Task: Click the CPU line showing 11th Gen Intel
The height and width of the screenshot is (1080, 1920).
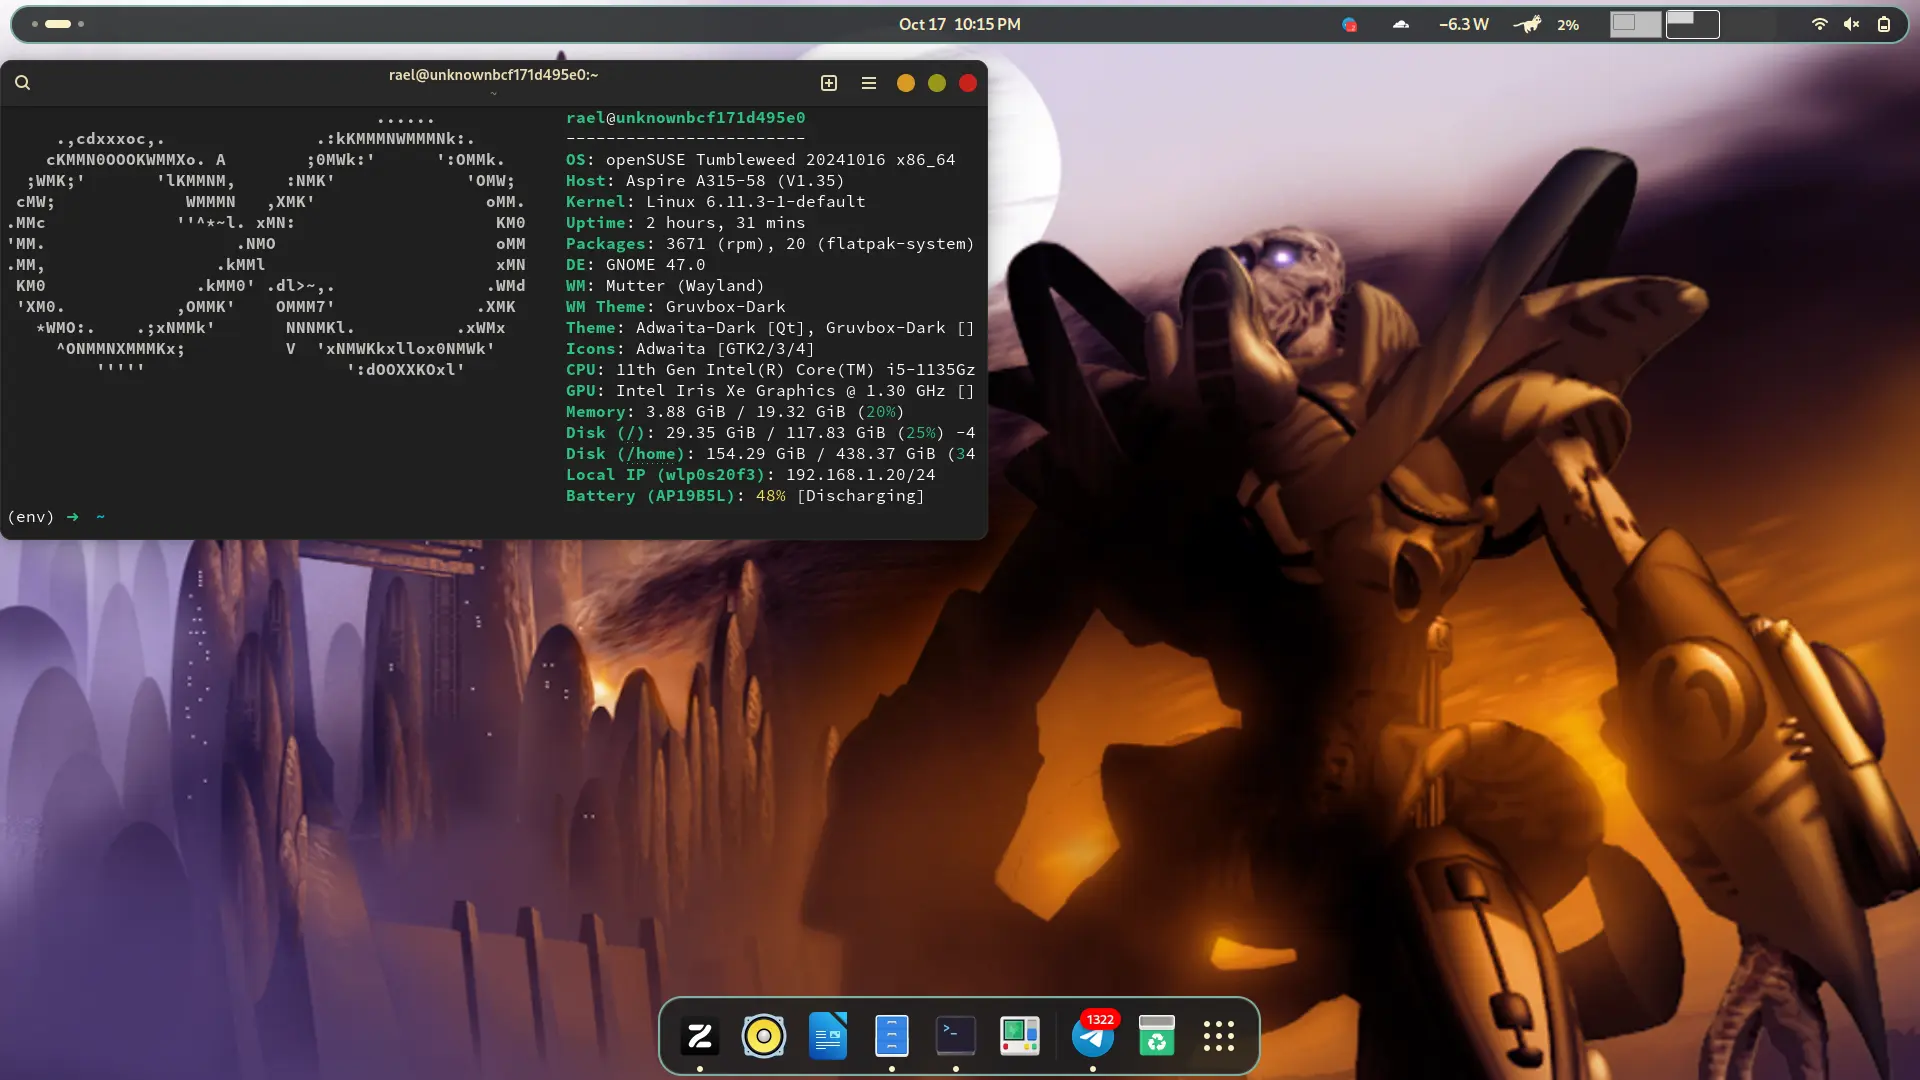Action: click(x=770, y=370)
